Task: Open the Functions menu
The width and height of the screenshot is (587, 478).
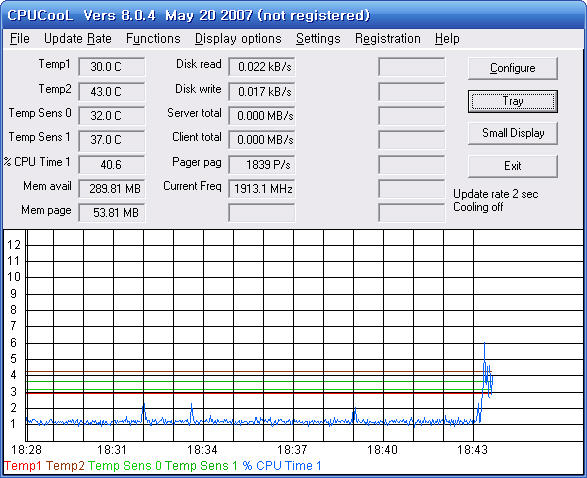Action: (153, 39)
